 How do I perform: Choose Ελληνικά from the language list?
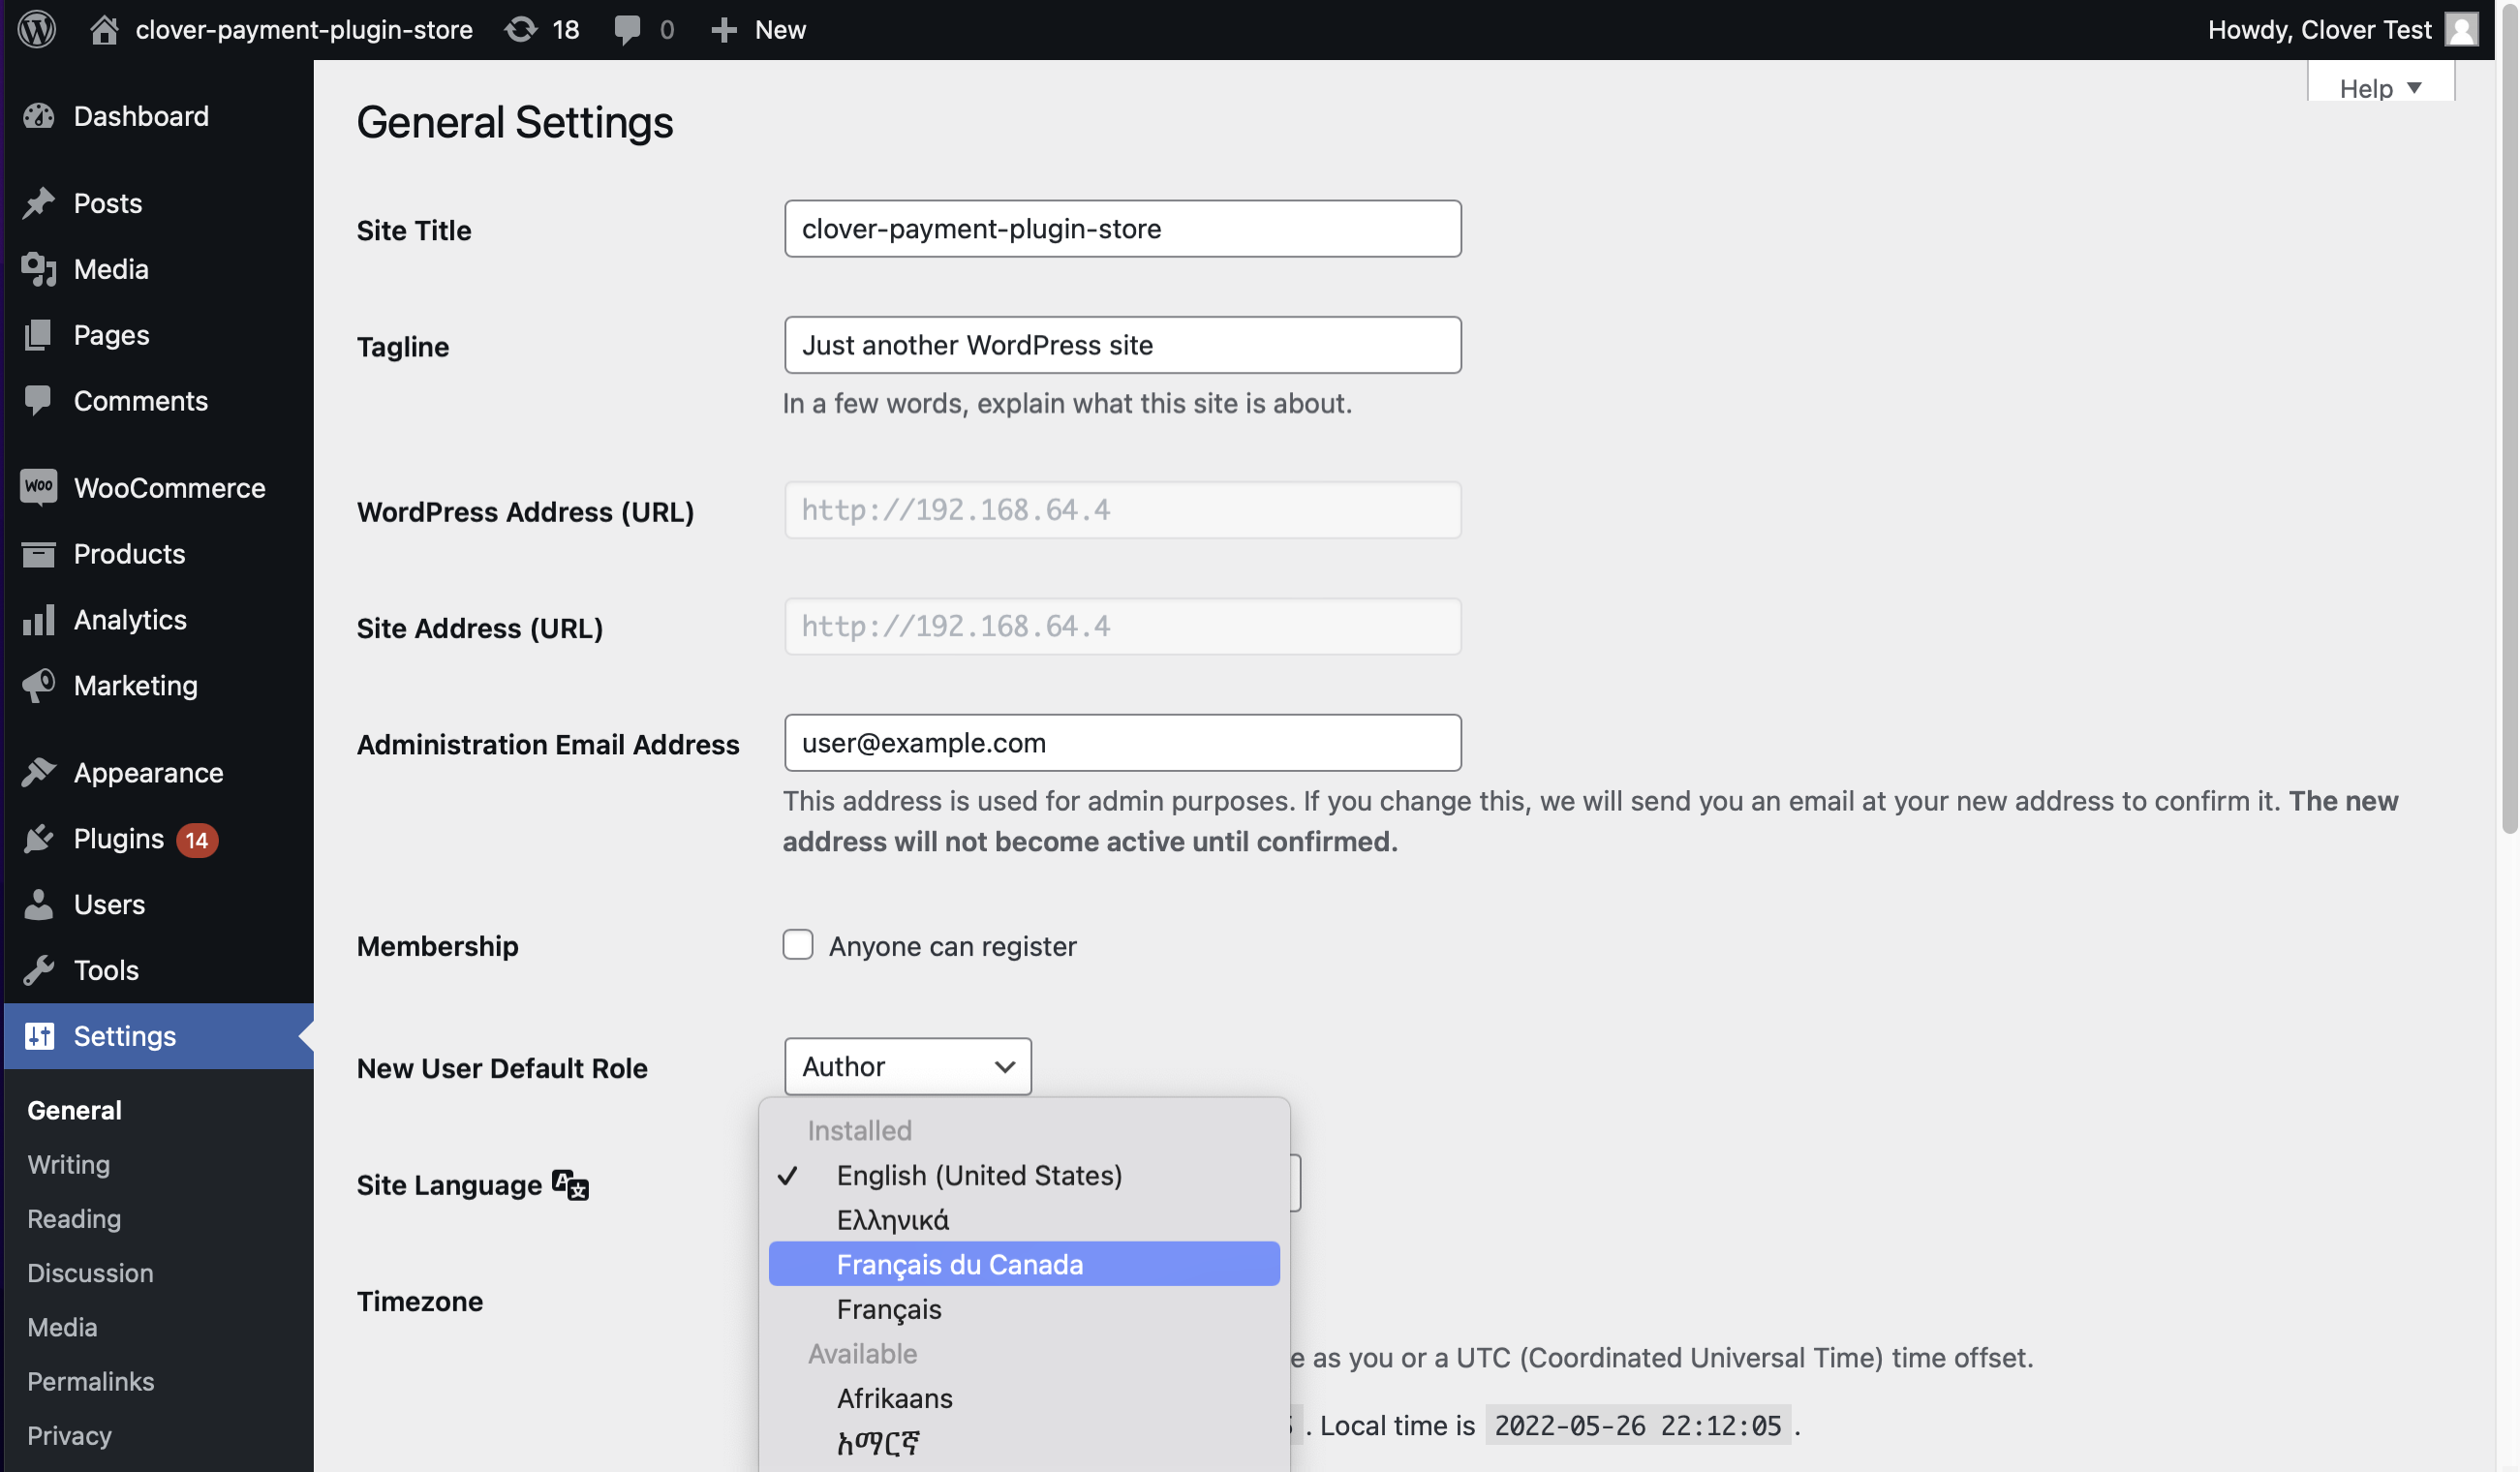[892, 1219]
